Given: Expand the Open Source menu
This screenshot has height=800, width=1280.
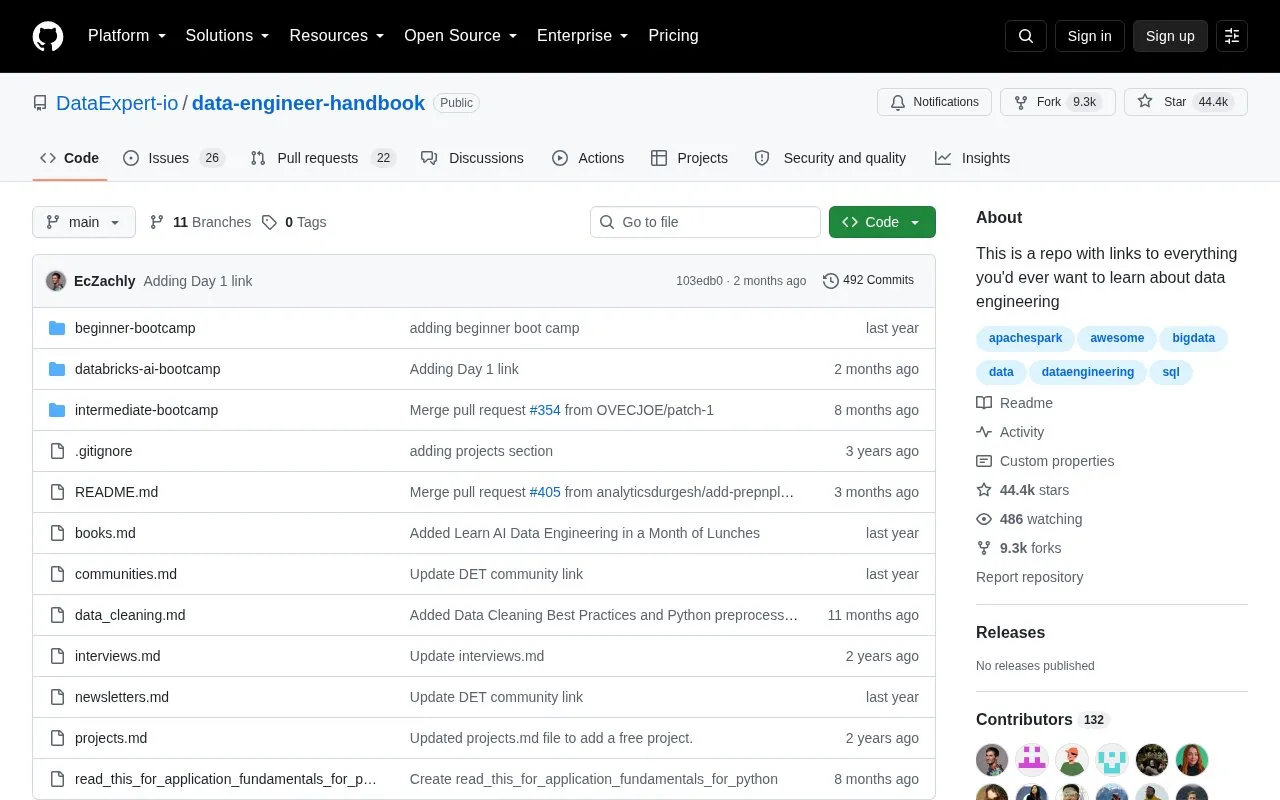Looking at the screenshot, I should coord(461,36).
